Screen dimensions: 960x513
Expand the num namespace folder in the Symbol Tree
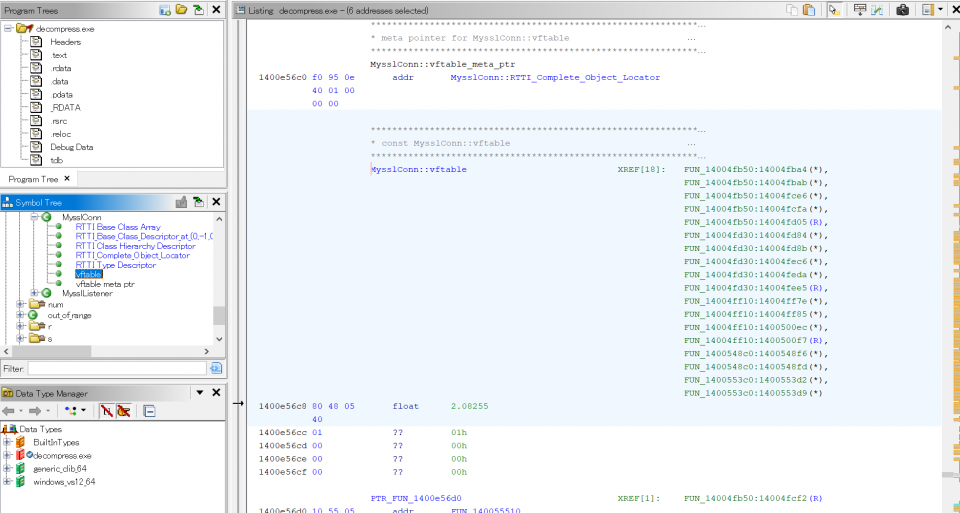pos(21,304)
